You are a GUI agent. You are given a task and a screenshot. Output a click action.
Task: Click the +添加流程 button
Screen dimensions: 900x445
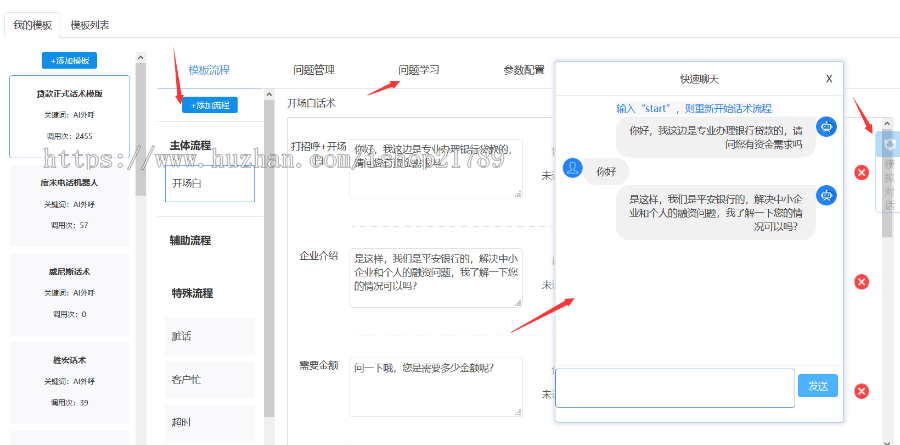click(210, 105)
